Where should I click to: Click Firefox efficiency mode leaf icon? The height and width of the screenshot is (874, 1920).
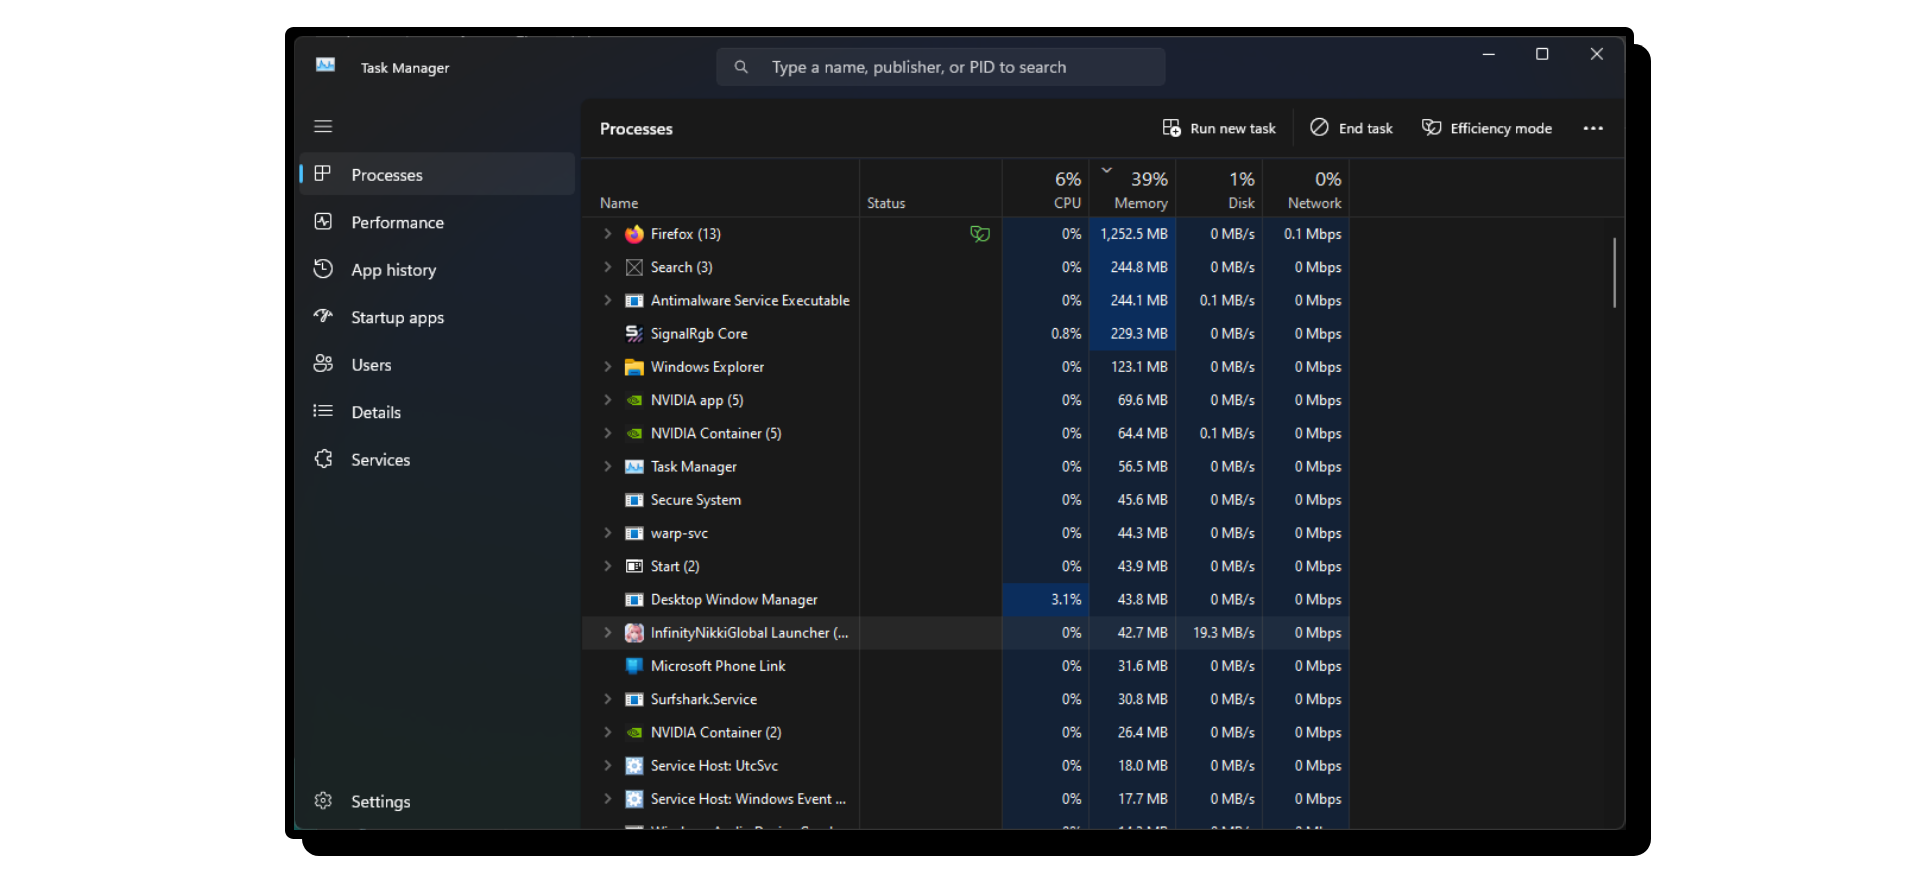tap(979, 234)
